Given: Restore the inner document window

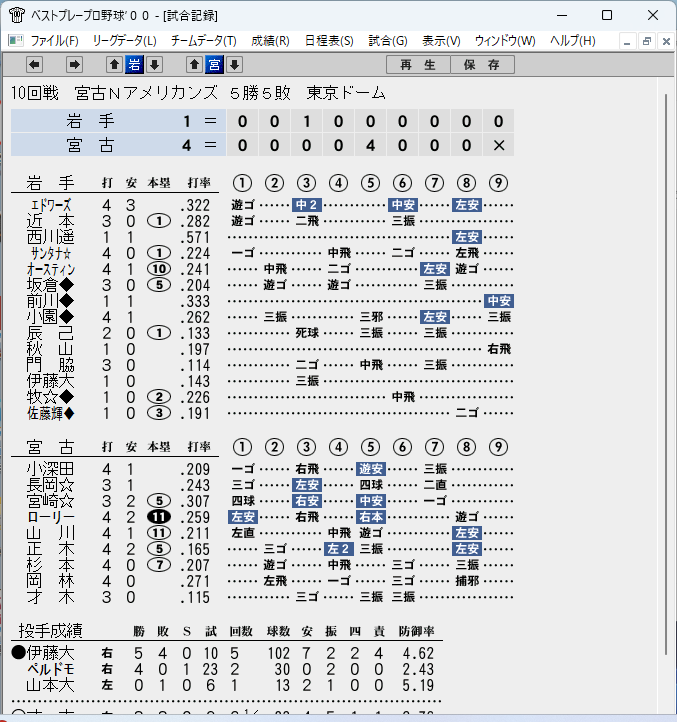Looking at the screenshot, I should coord(647,41).
